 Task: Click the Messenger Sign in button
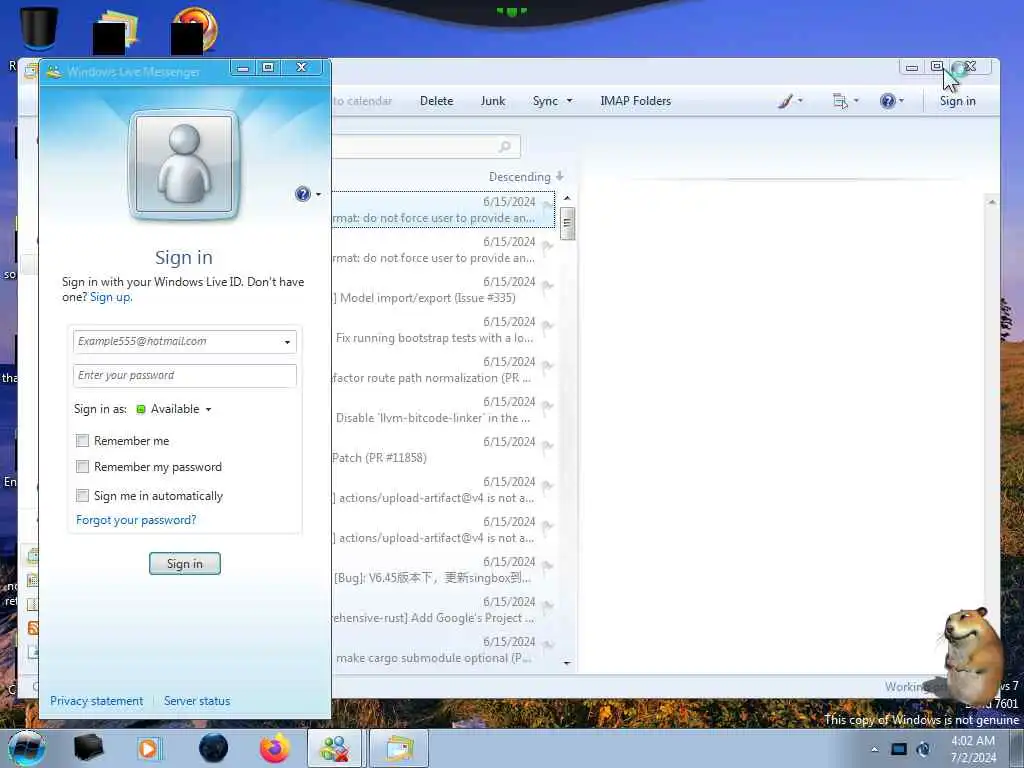185,564
